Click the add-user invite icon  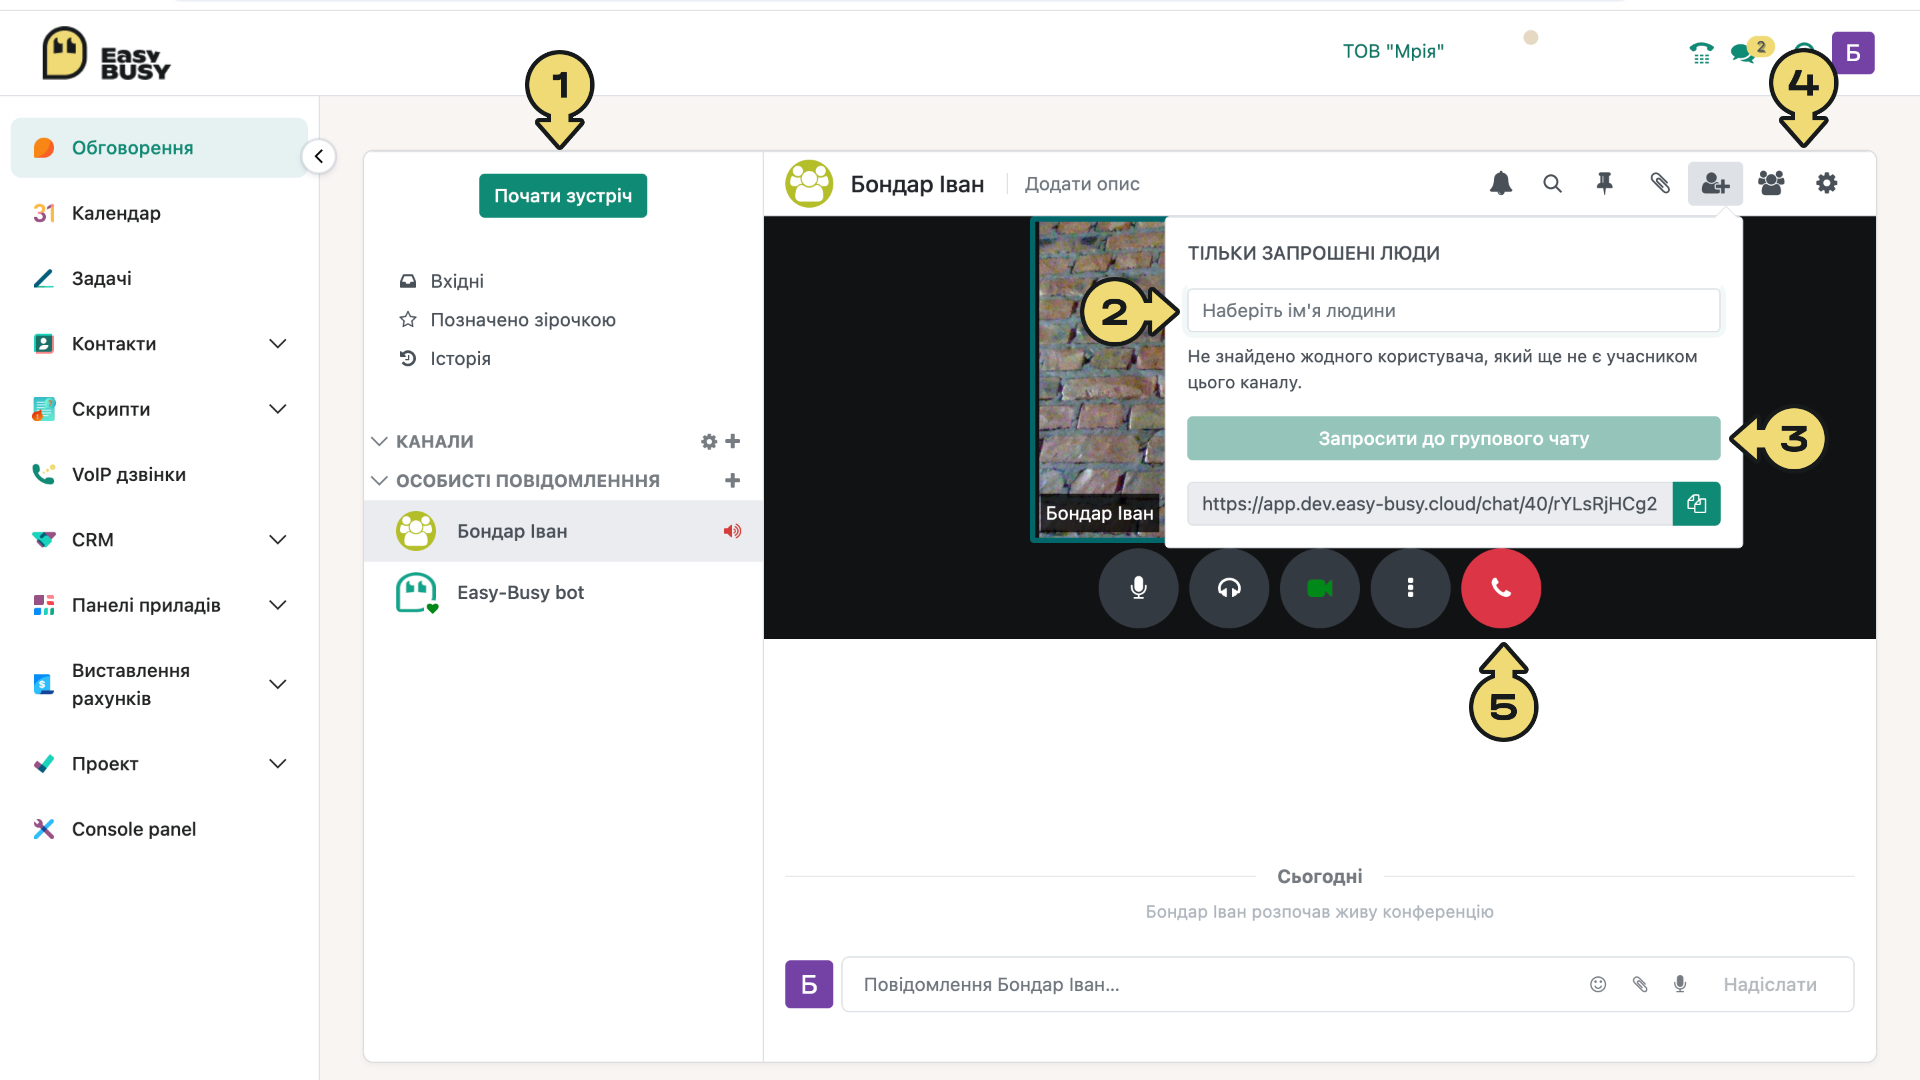(1715, 183)
